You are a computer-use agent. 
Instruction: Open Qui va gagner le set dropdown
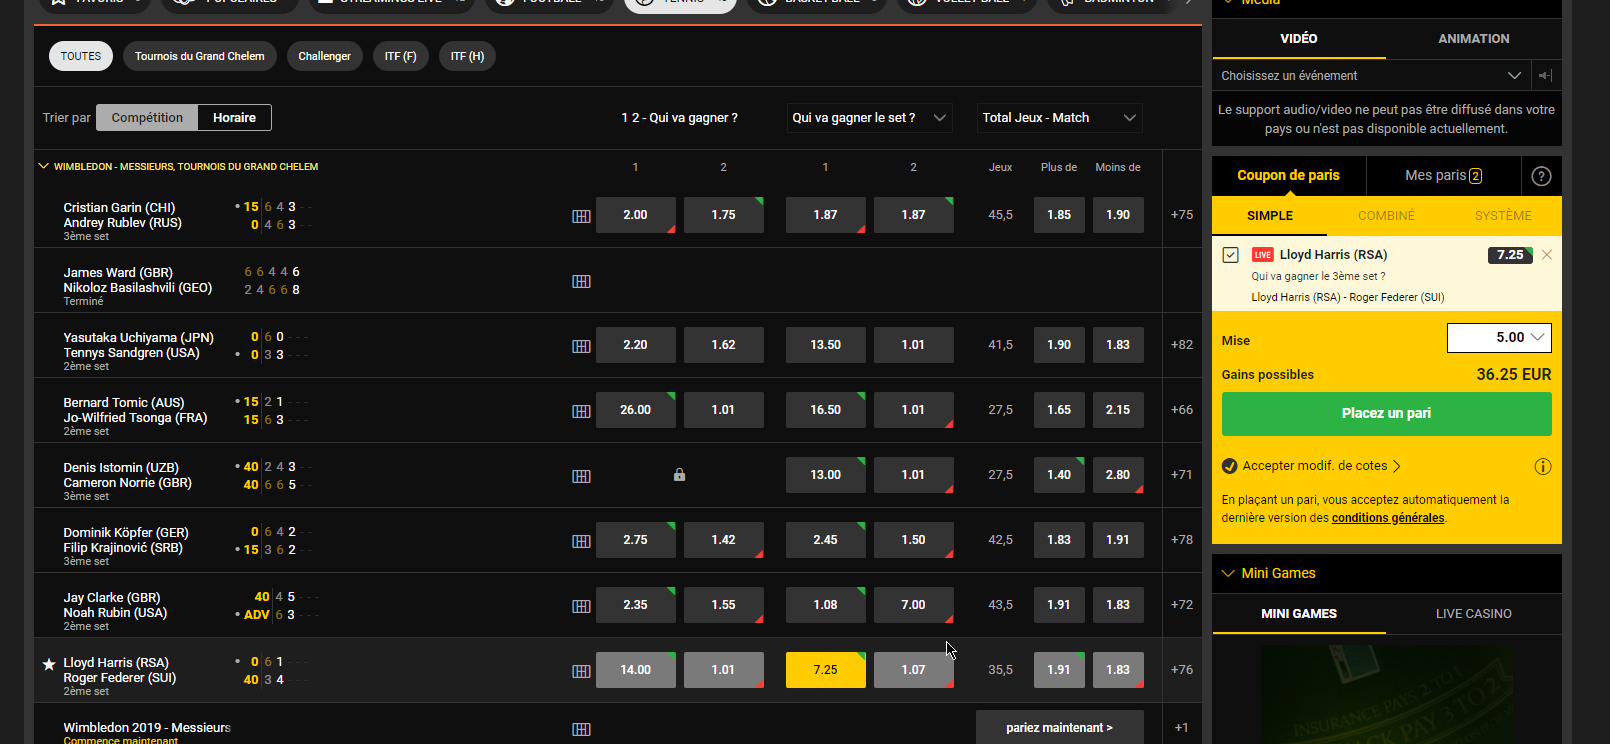click(x=869, y=117)
